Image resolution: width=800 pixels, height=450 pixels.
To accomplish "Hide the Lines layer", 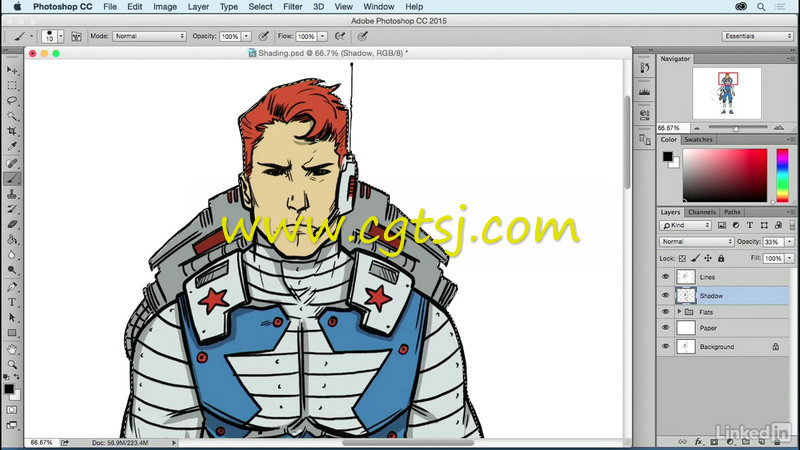I will [x=665, y=277].
